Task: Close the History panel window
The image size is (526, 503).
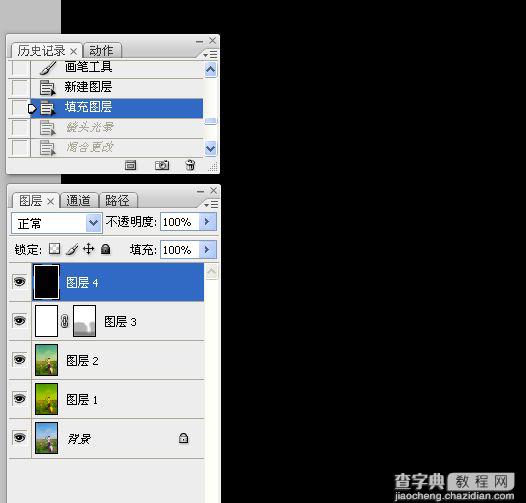Action: pyautogui.click(x=213, y=40)
